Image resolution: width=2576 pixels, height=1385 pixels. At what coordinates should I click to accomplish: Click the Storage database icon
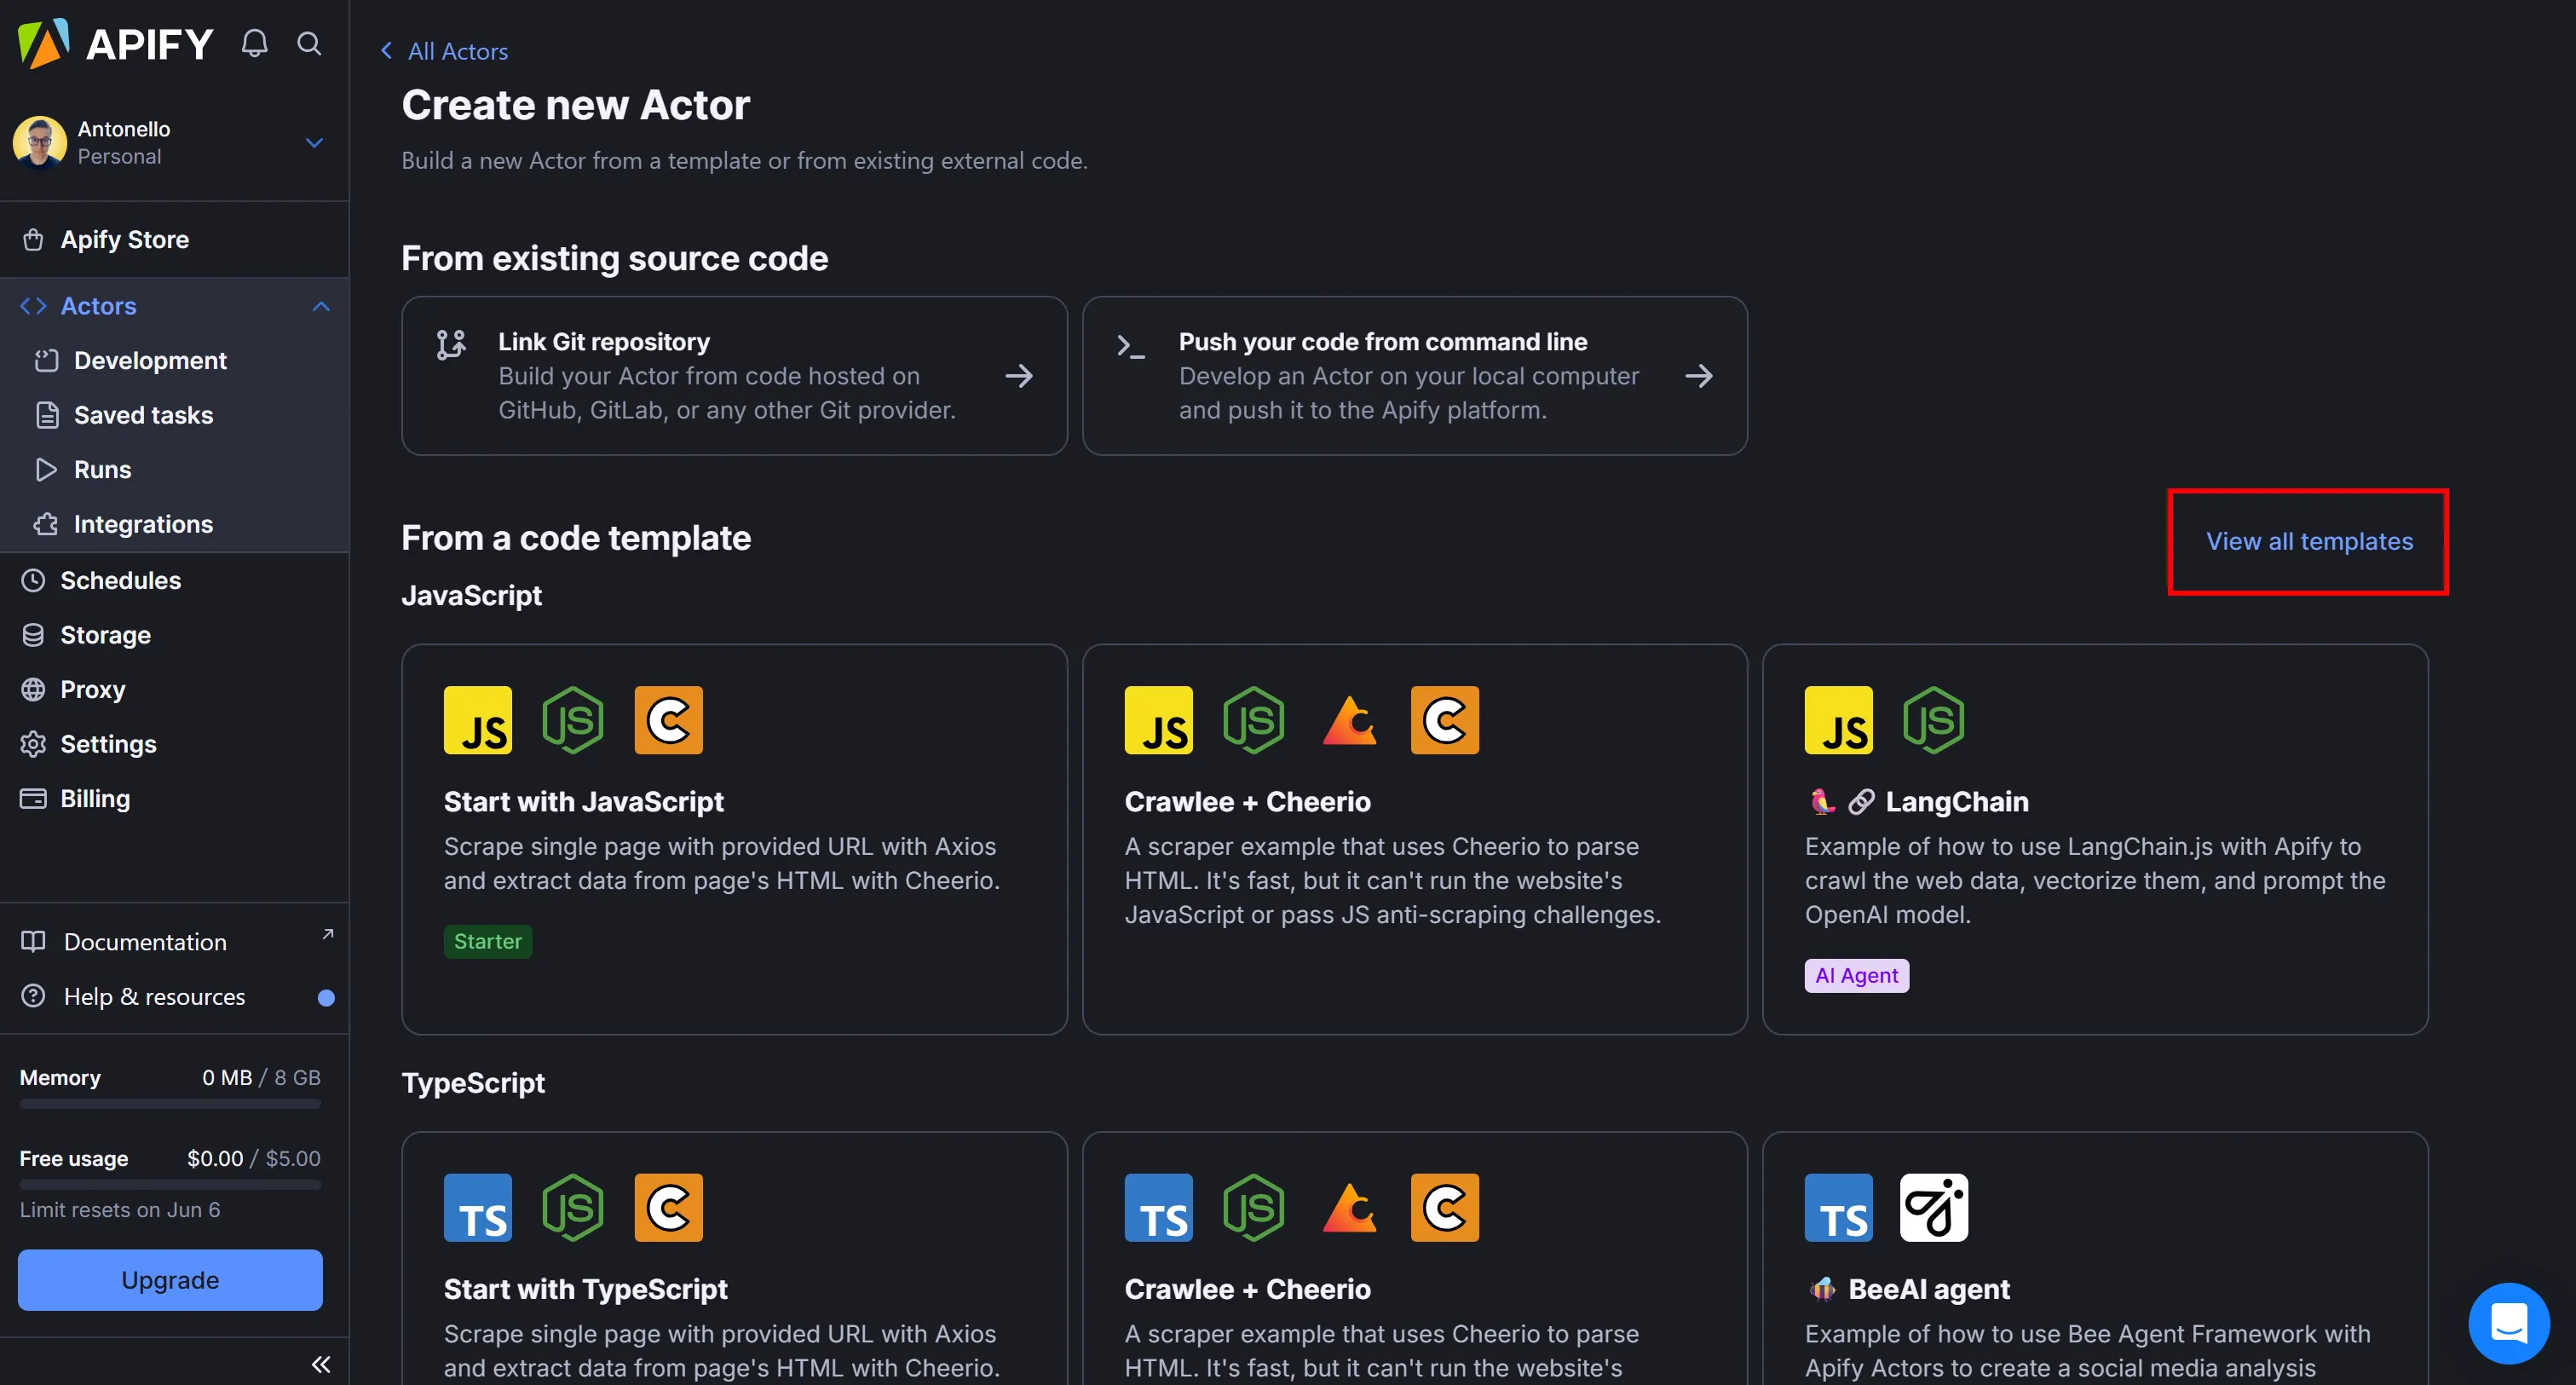tap(33, 635)
